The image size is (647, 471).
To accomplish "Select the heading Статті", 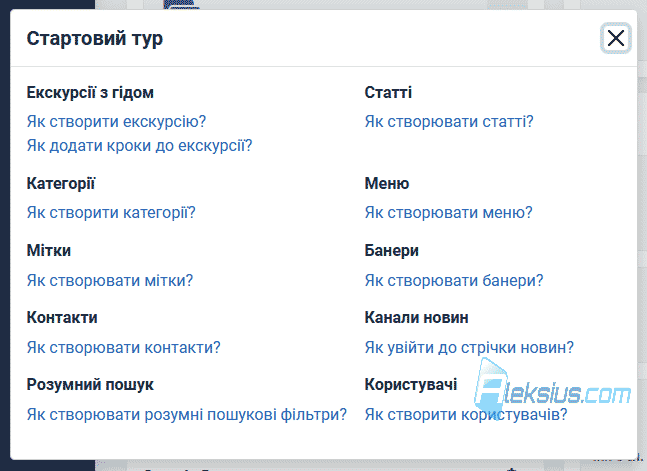I will (x=388, y=92).
